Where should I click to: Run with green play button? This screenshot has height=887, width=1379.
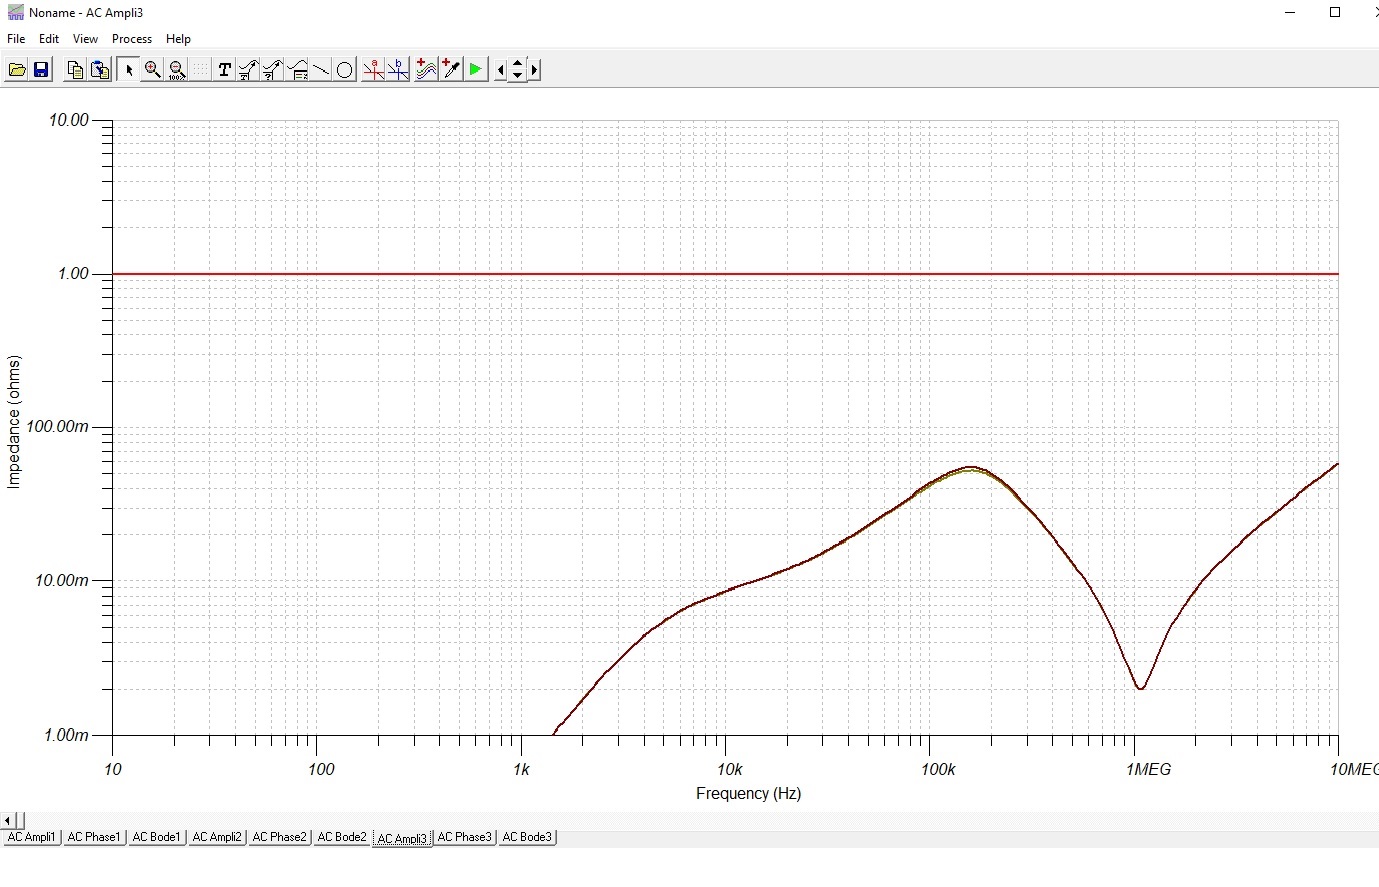[476, 70]
